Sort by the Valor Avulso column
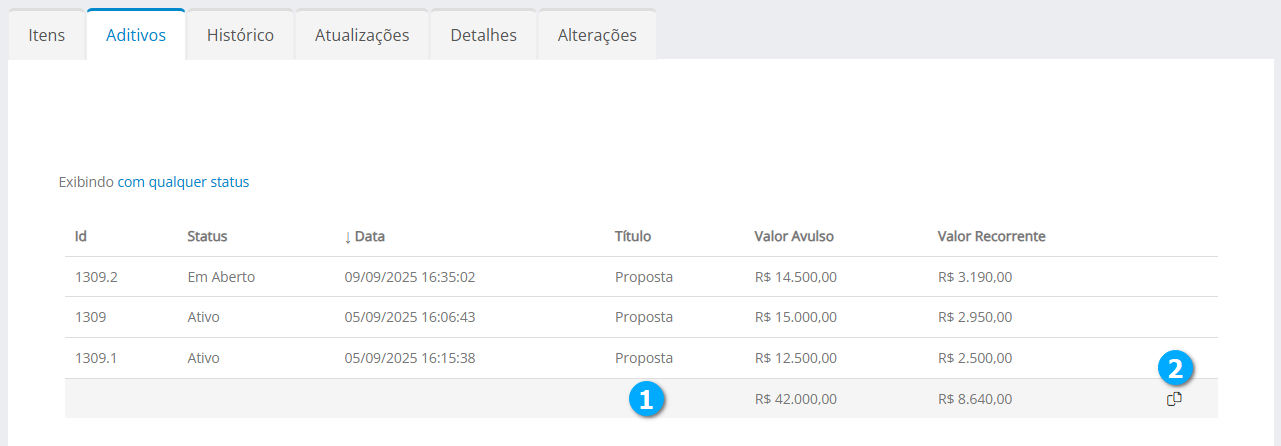 click(794, 237)
